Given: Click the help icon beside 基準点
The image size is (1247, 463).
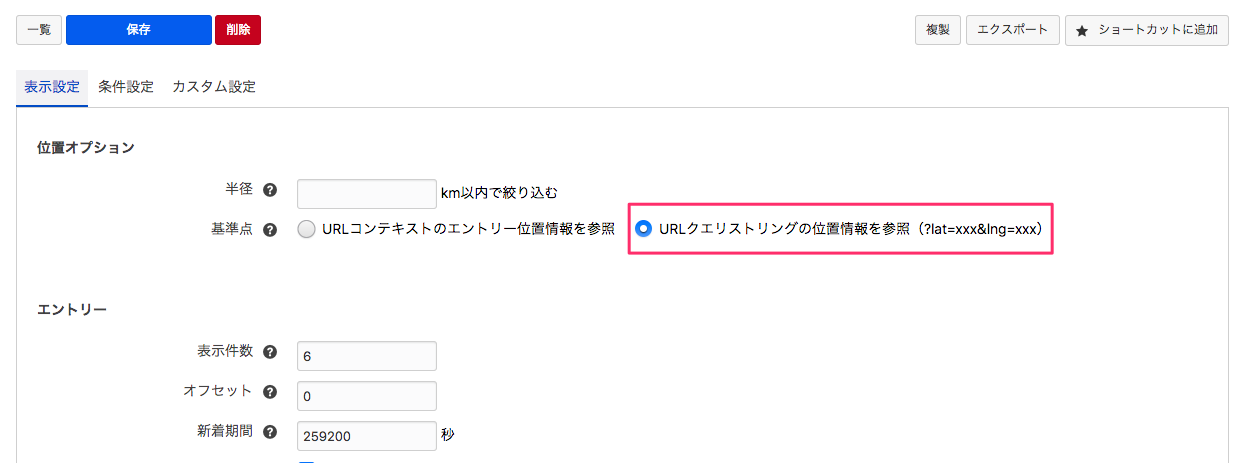Looking at the screenshot, I should coord(269,229).
